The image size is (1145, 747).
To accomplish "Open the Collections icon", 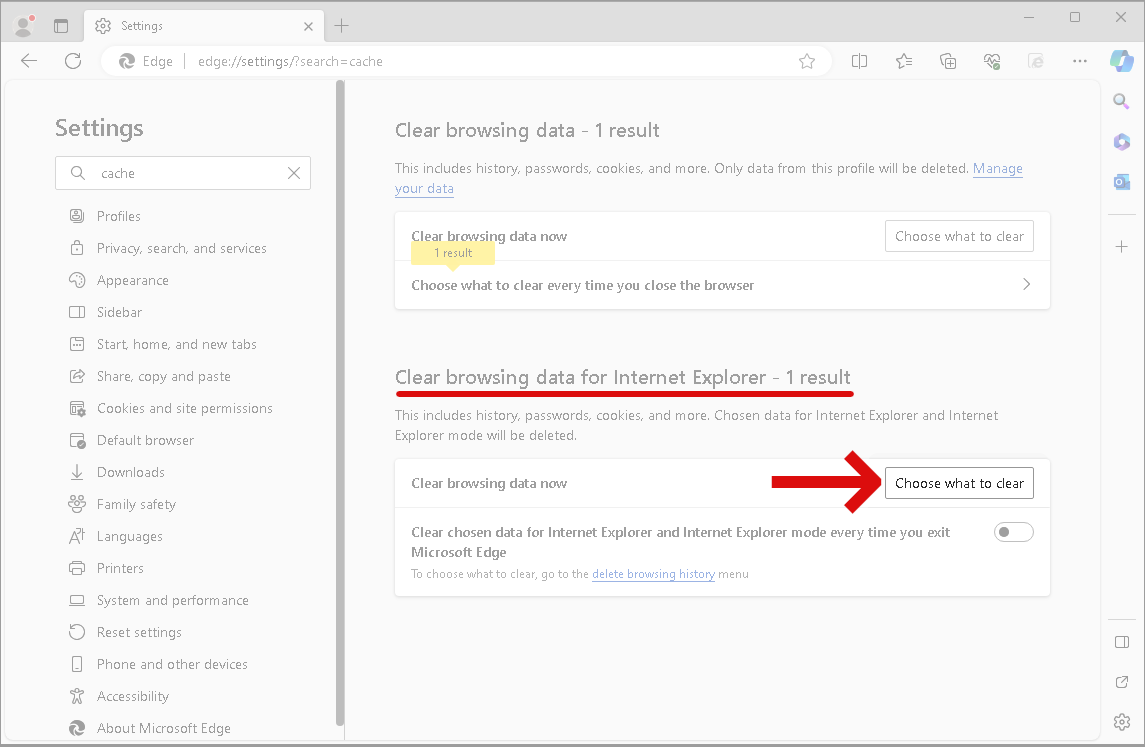I will tap(948, 61).
